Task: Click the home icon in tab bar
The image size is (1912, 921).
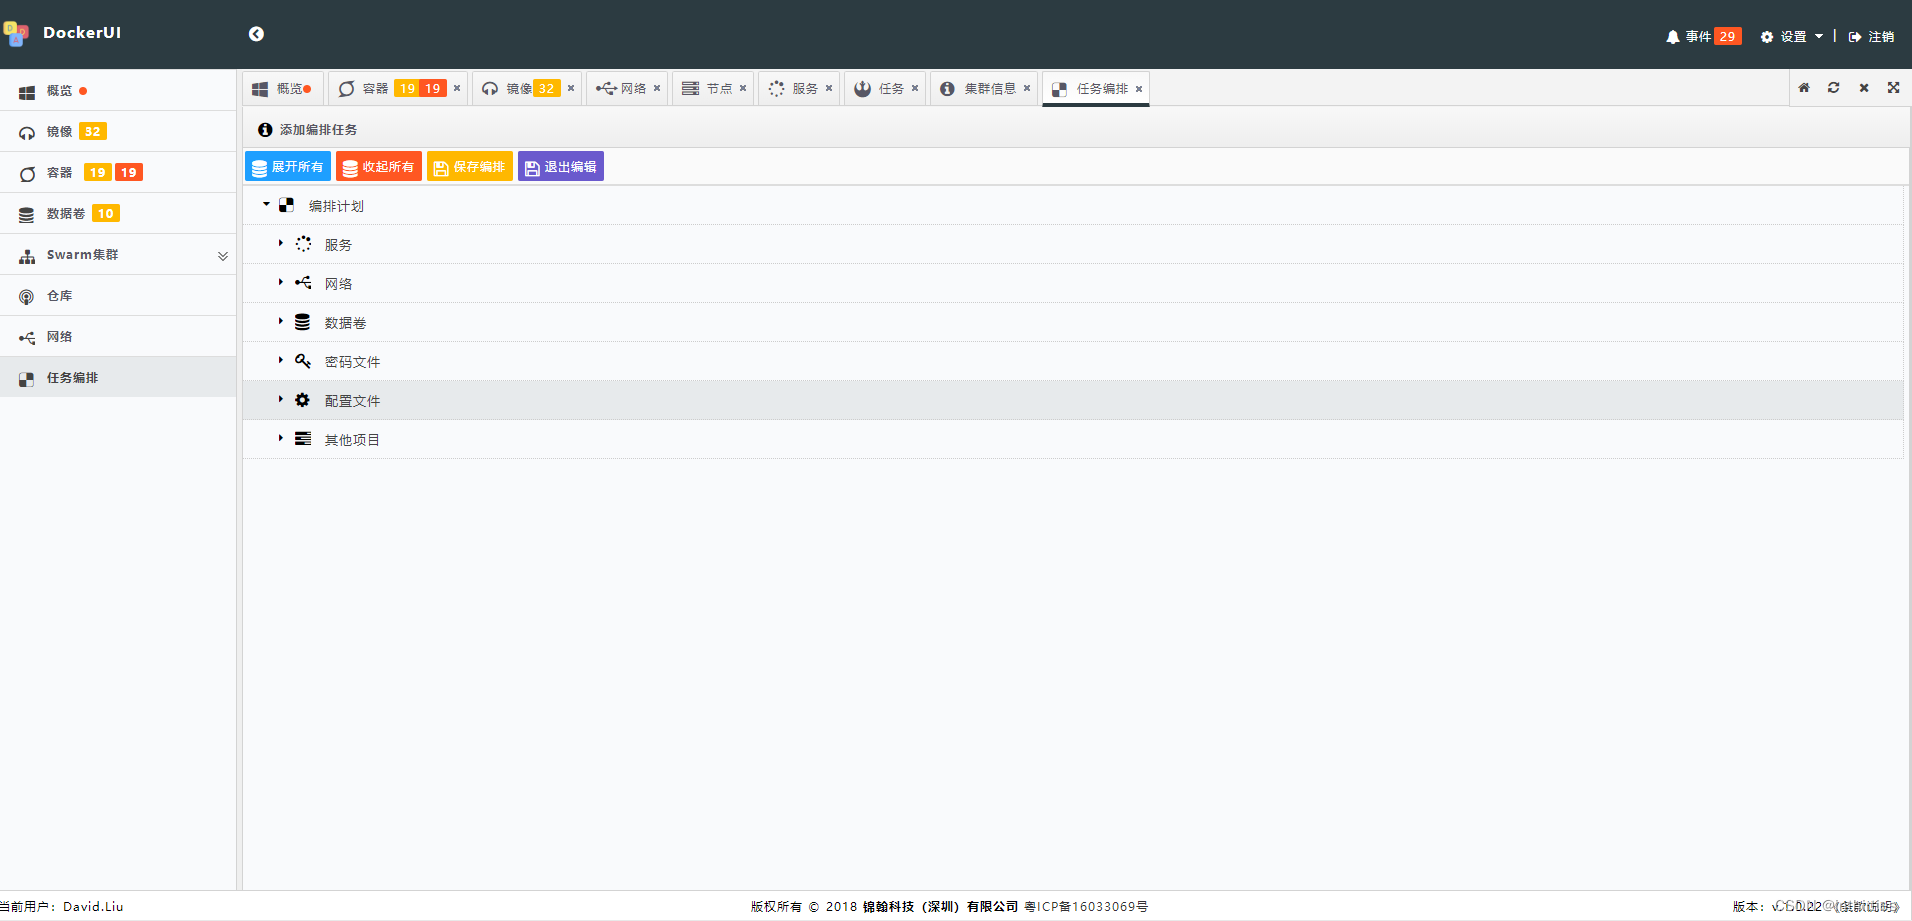Action: [x=1804, y=88]
